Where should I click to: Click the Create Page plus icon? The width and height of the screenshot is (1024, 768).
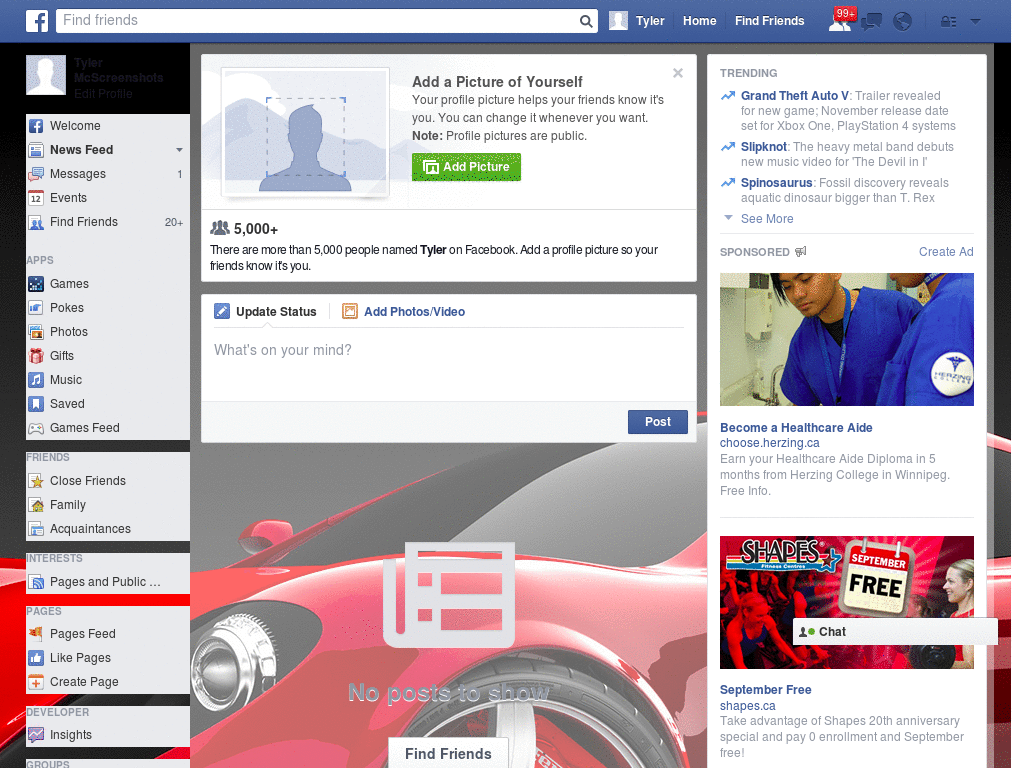click(x=36, y=682)
